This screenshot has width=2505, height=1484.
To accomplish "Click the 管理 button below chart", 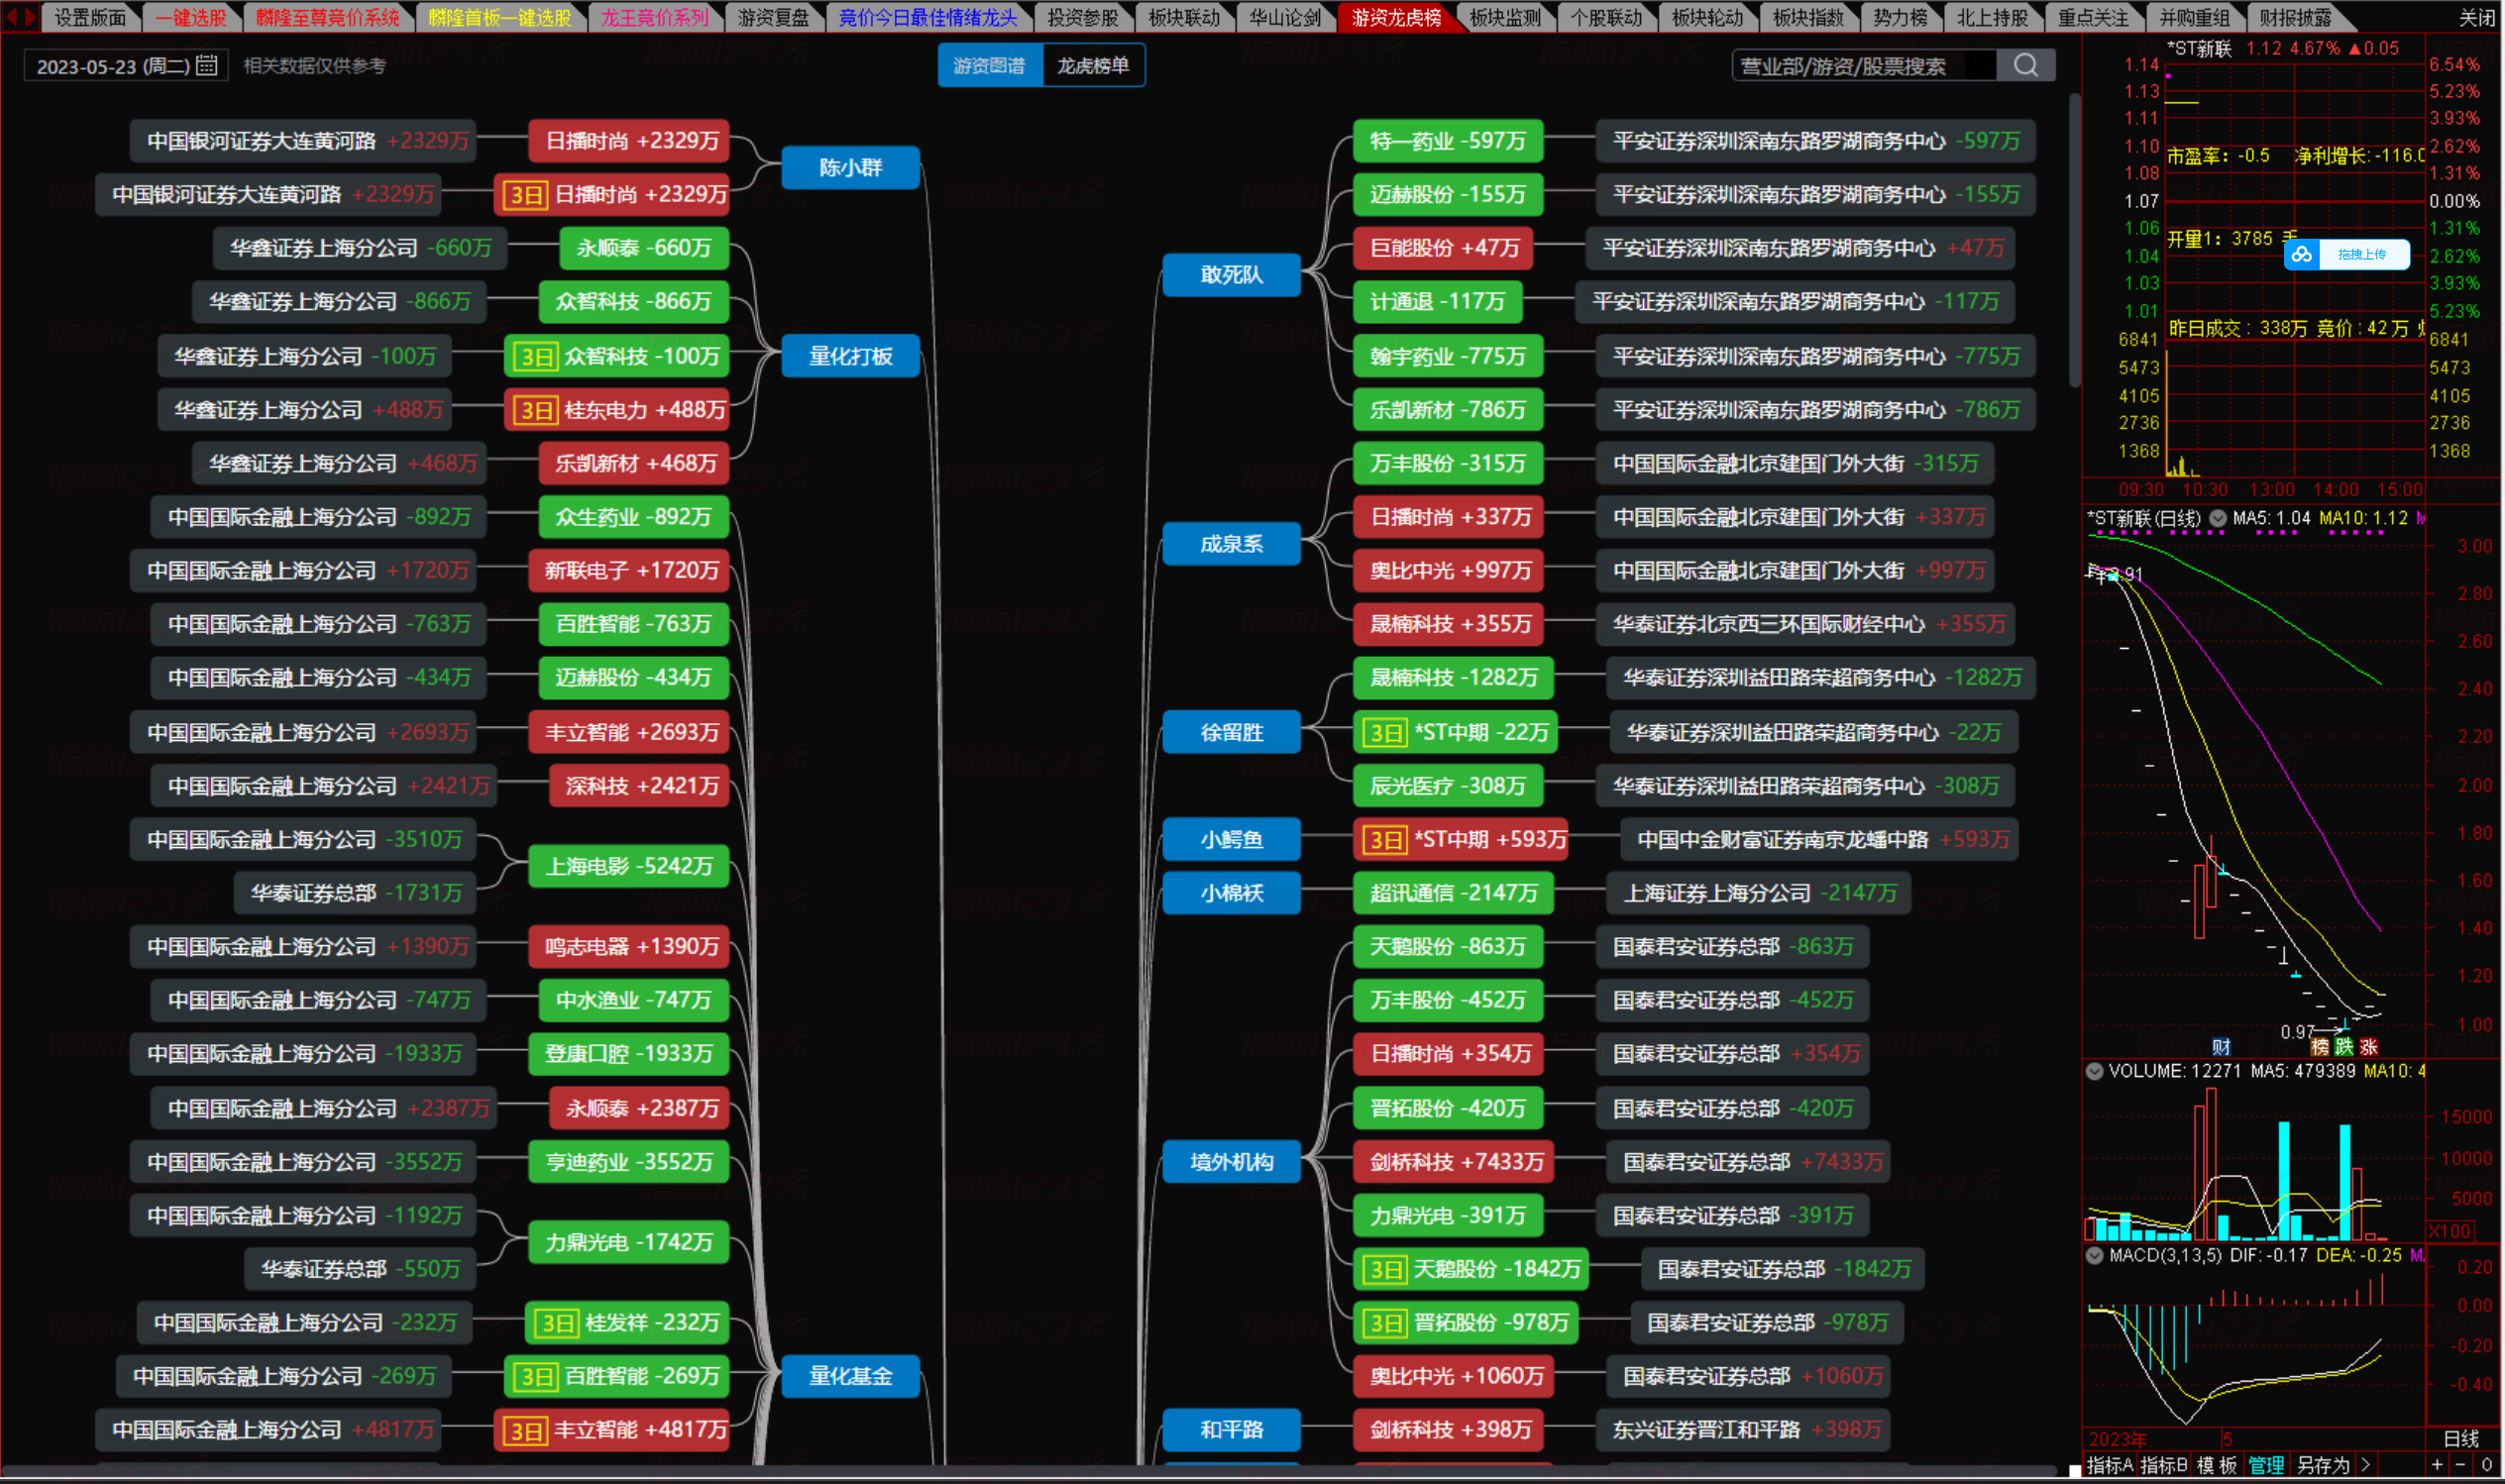I will coord(2266,1465).
